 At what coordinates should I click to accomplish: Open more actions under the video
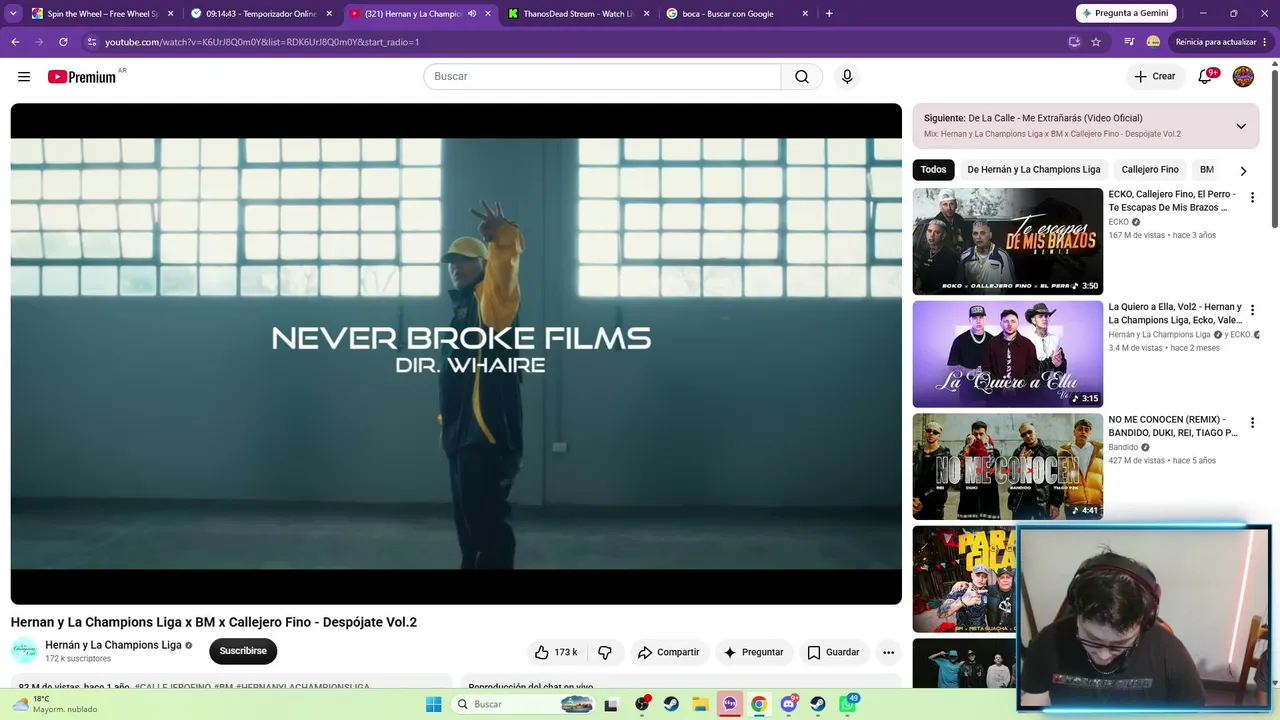click(x=888, y=652)
